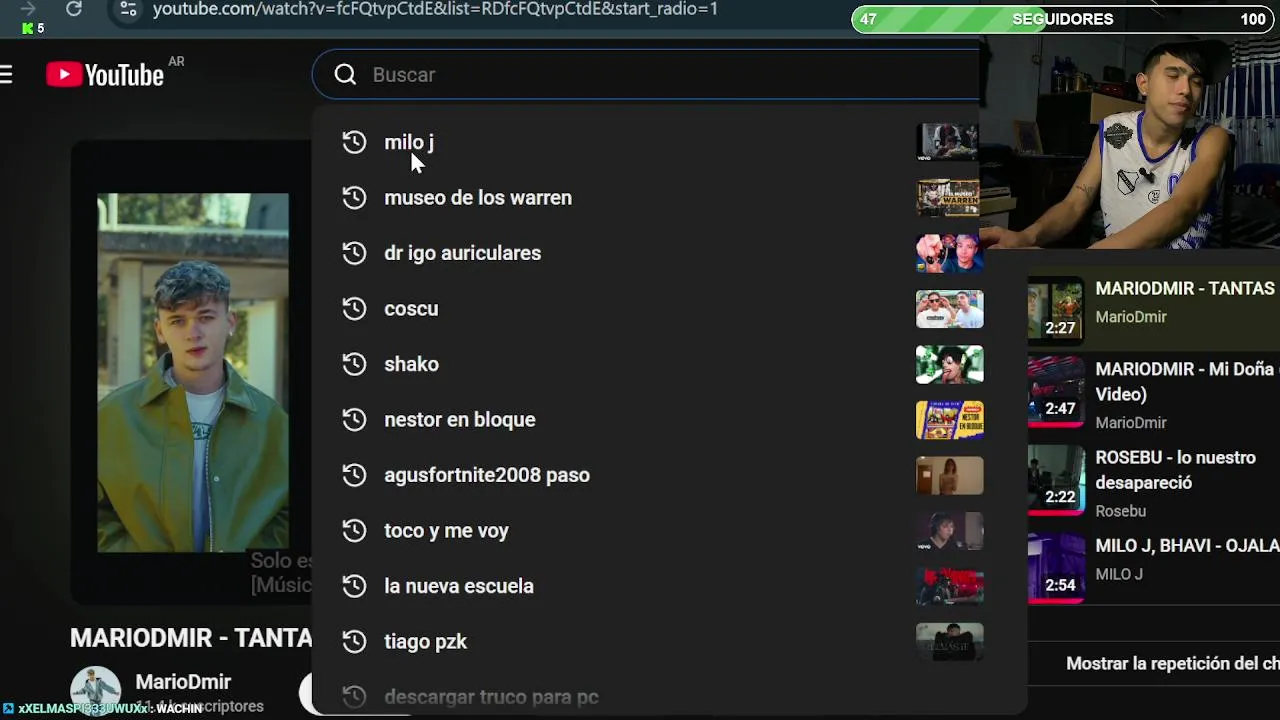Screen dimensions: 1280x720
Task: Click 'Mostrar la repetición del chat' button
Action: [x=1172, y=664]
